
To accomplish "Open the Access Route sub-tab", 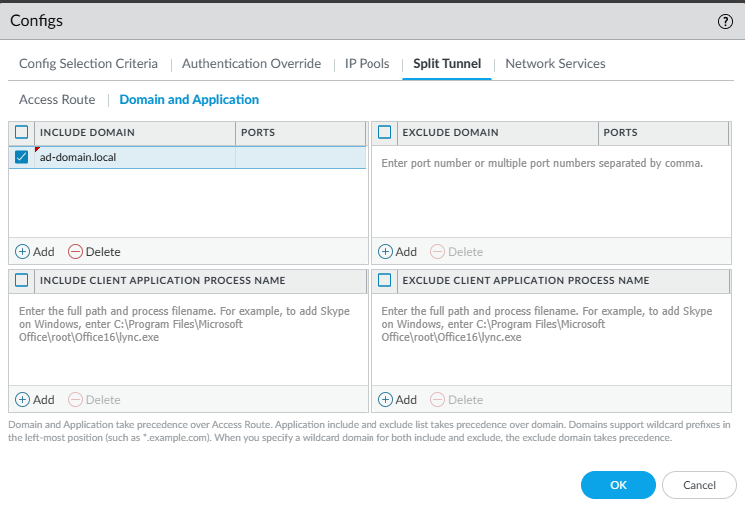I will pyautogui.click(x=57, y=100).
